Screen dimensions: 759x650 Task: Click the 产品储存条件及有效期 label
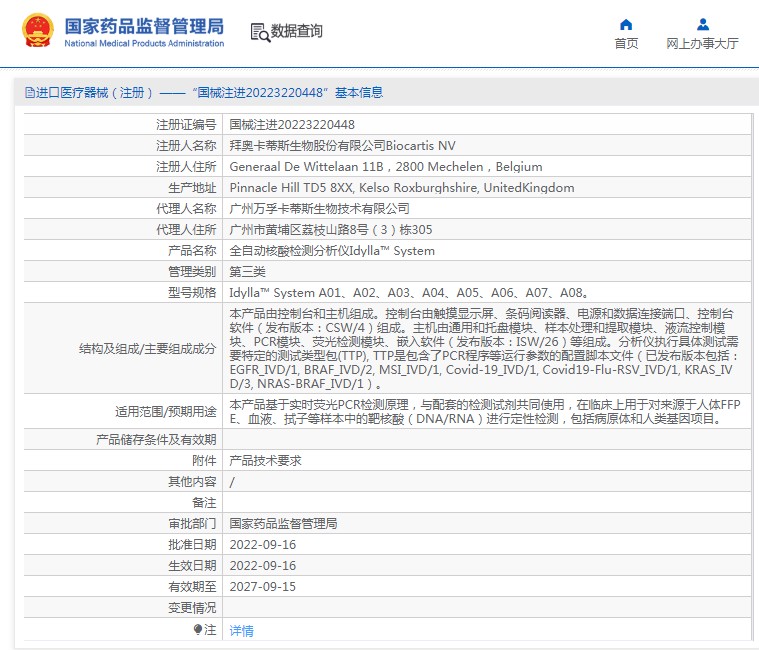tap(156, 439)
